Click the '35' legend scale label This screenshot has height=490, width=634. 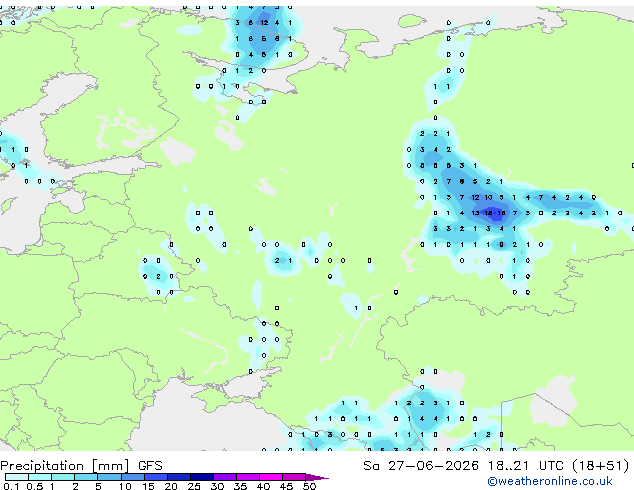click(240, 486)
